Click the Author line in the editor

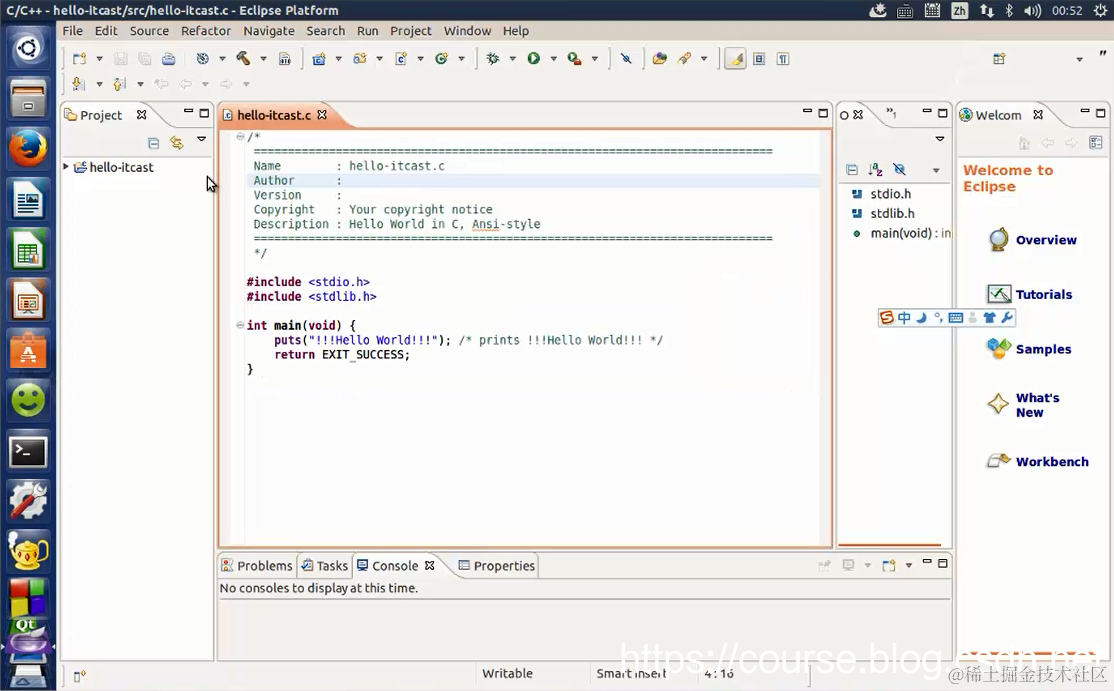point(533,180)
